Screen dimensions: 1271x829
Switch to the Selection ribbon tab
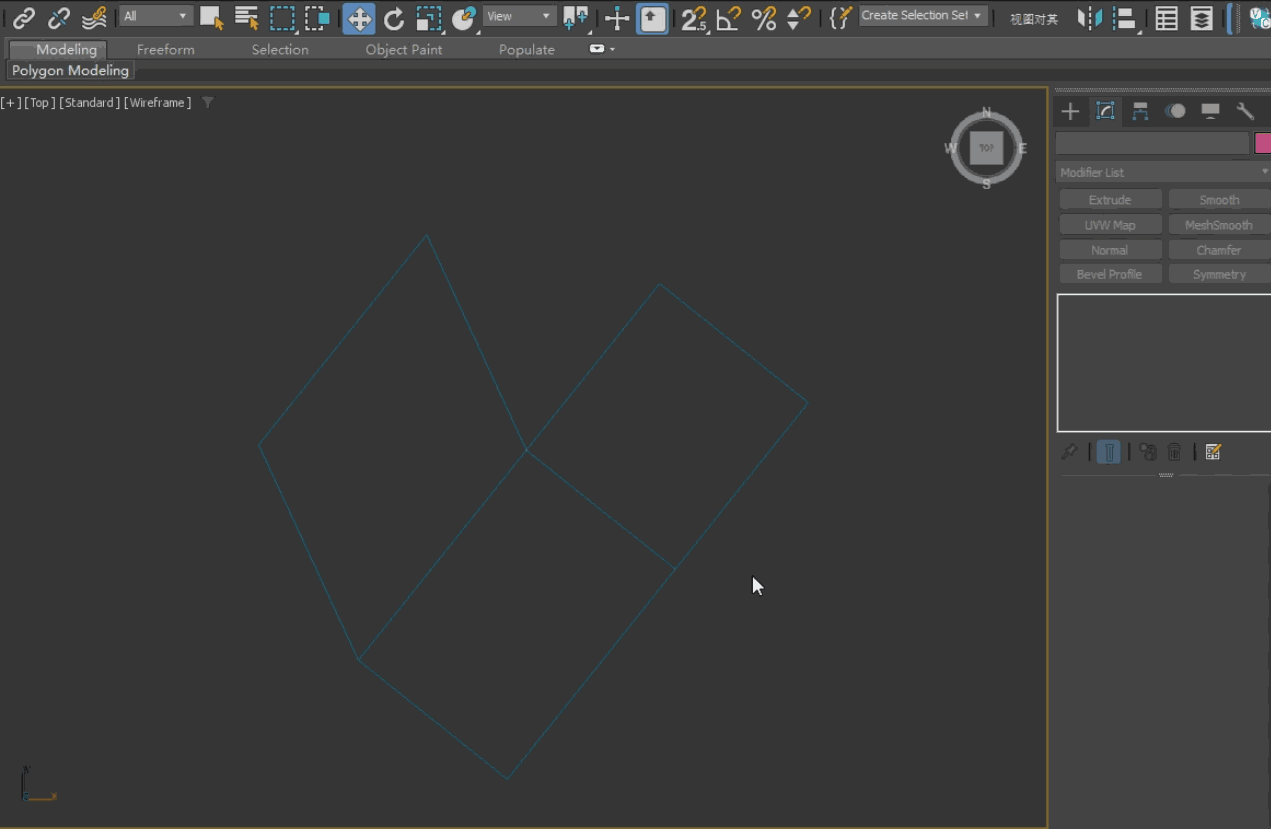pyautogui.click(x=280, y=49)
